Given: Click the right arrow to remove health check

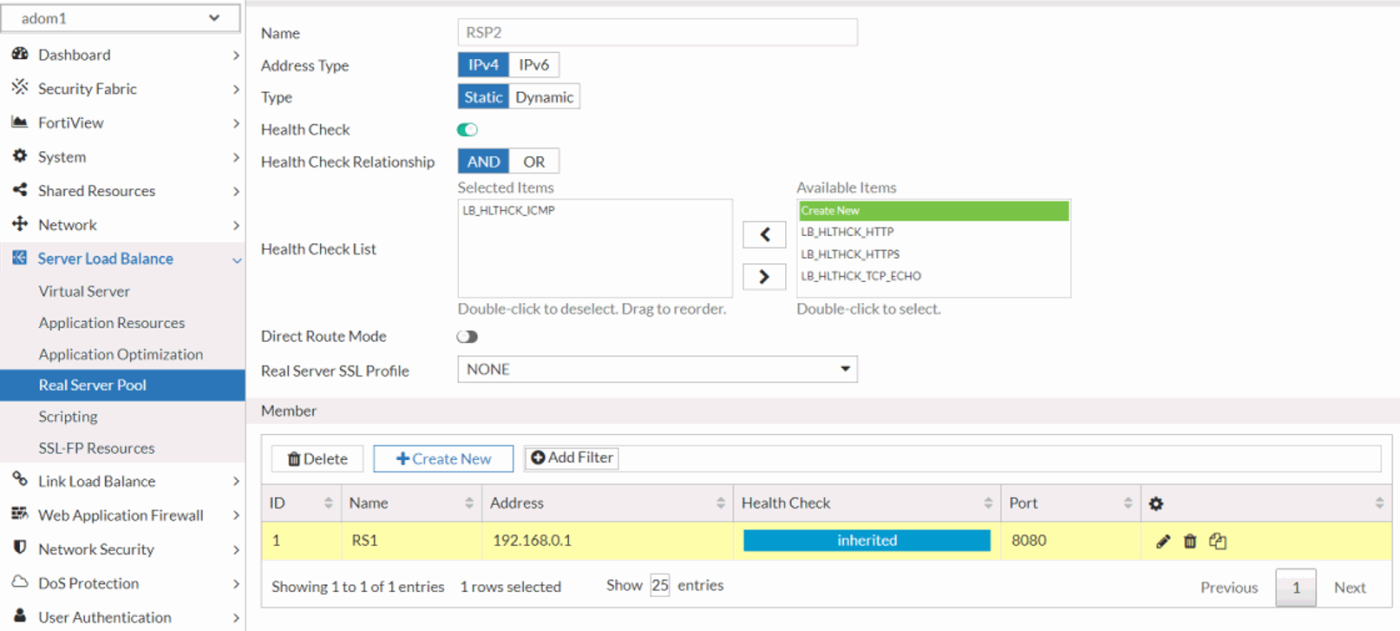Looking at the screenshot, I should click(x=764, y=276).
